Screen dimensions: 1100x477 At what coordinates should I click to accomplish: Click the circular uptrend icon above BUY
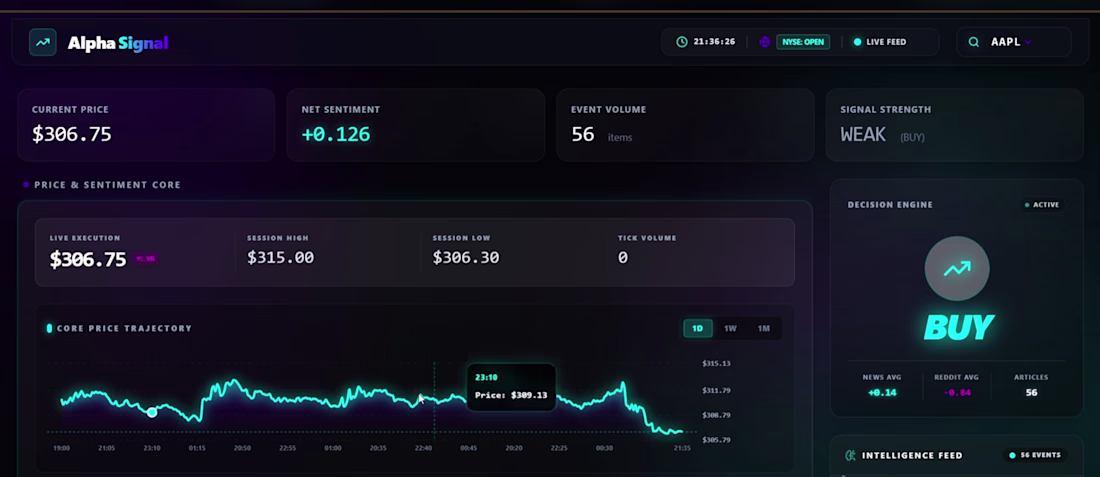[x=957, y=269]
